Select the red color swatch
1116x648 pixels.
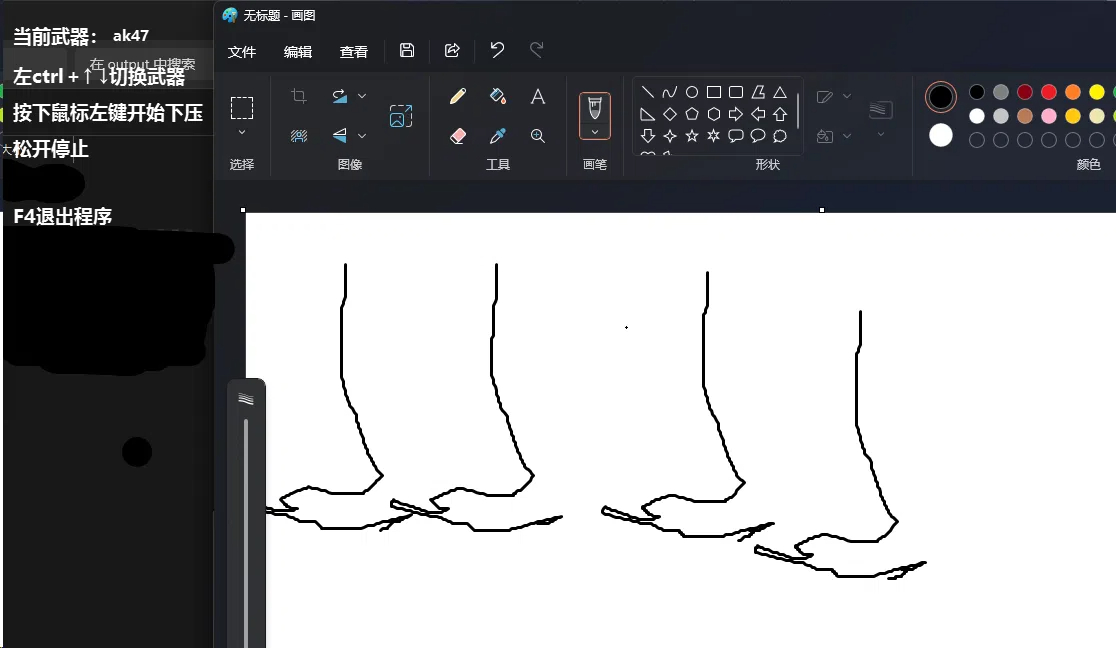click(x=1047, y=91)
